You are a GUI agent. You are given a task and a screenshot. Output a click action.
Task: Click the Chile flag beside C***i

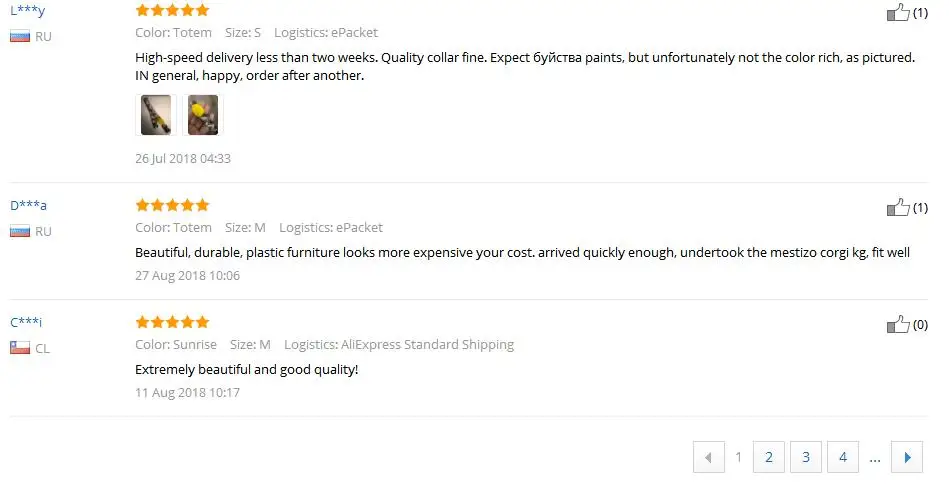pos(19,348)
